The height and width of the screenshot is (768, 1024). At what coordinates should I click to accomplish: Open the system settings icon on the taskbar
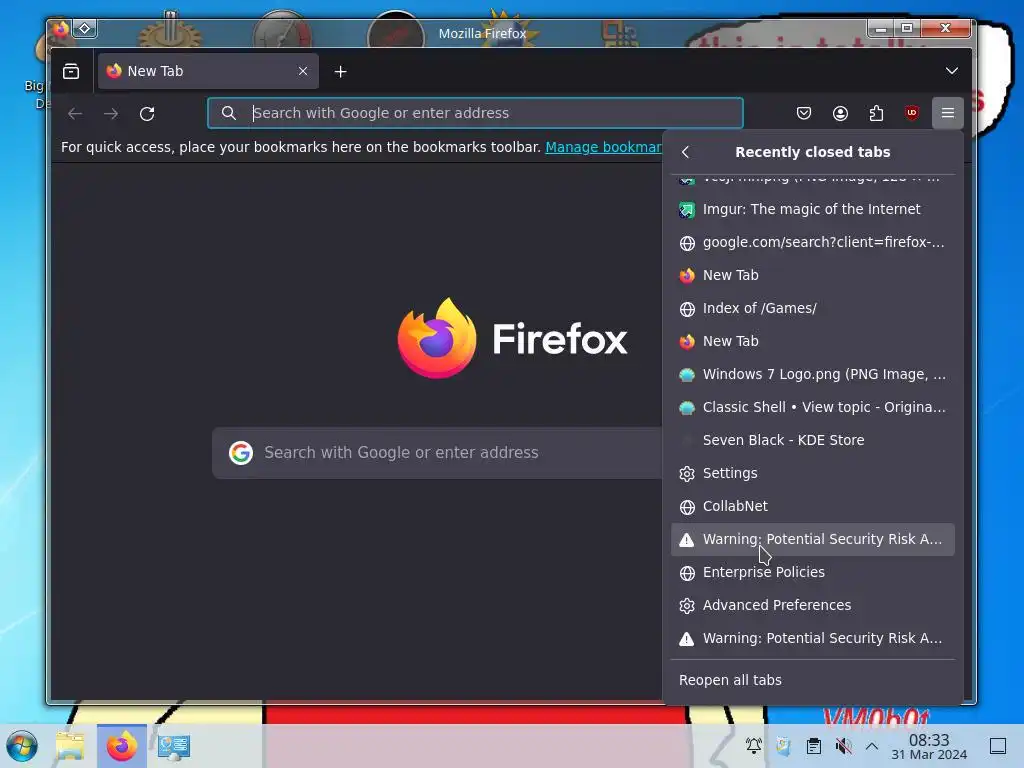point(174,746)
